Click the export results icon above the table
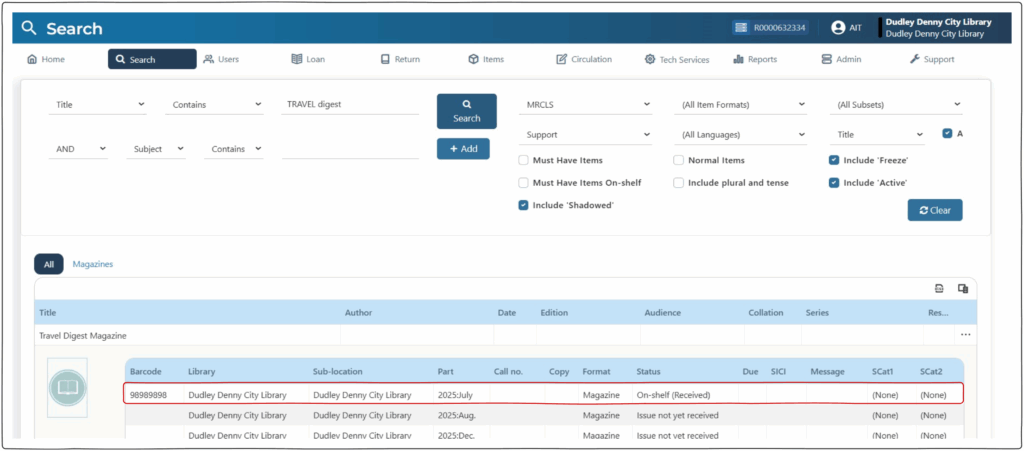Viewport: 1024px width, 451px height. pos(939,288)
